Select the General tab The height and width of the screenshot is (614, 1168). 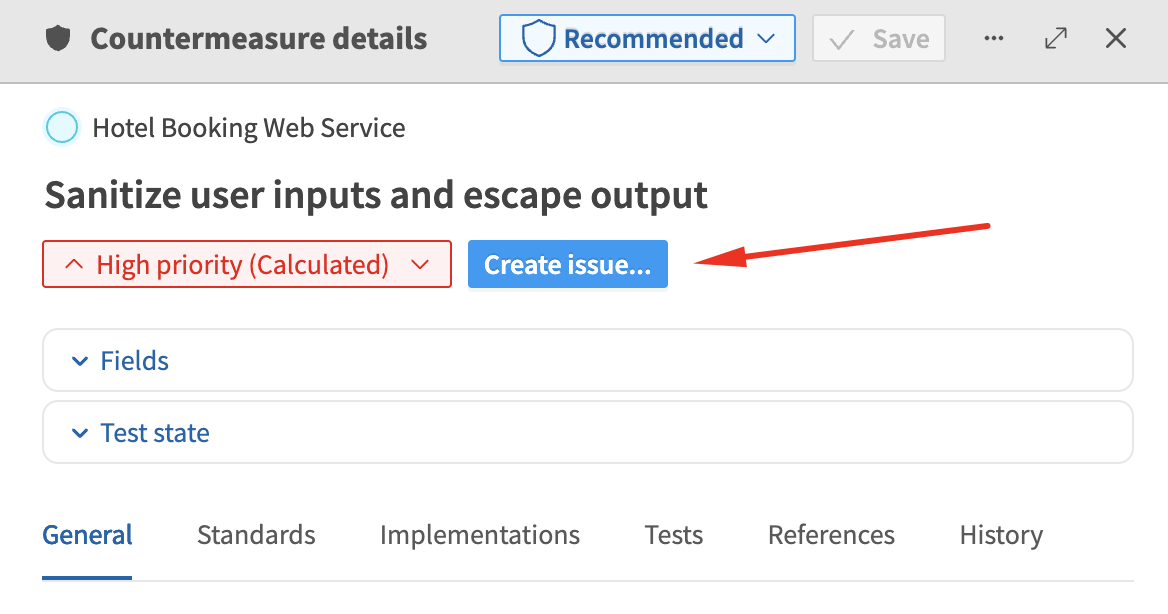click(x=87, y=535)
